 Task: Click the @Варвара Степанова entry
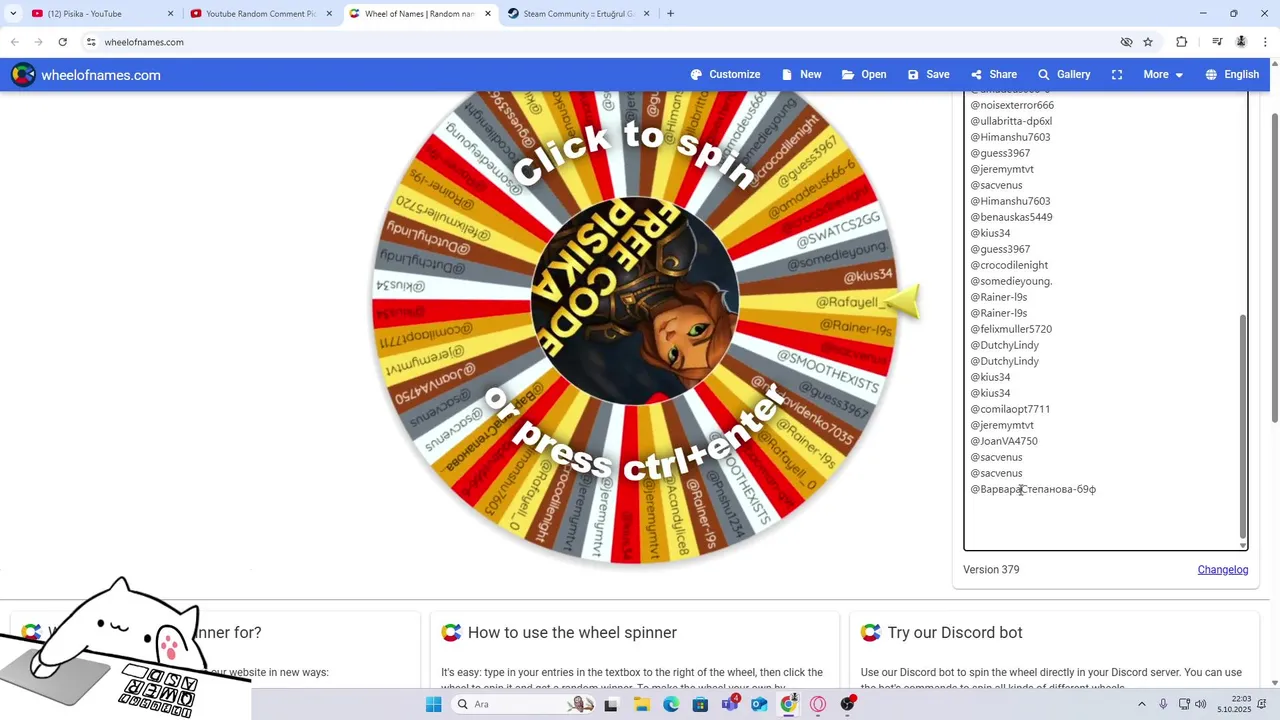coord(1033,489)
